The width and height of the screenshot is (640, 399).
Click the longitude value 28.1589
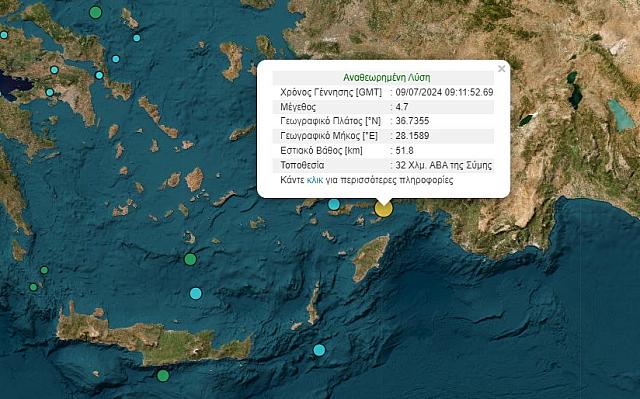412,136
